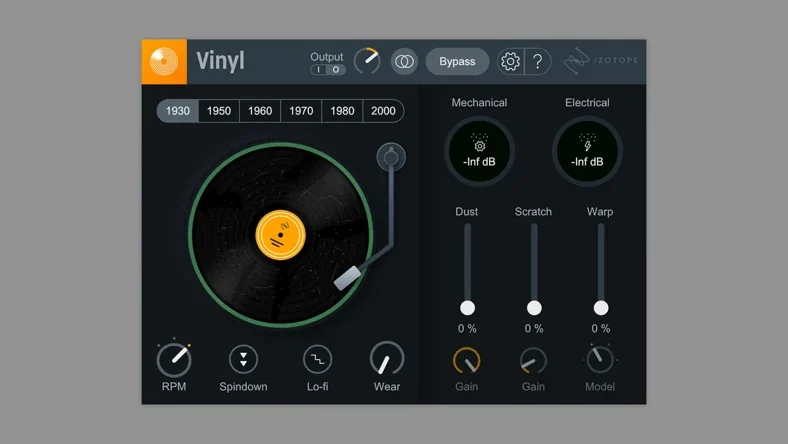Click the Mechanical noise -Inf dB dial
The image size is (788, 444).
(479, 151)
